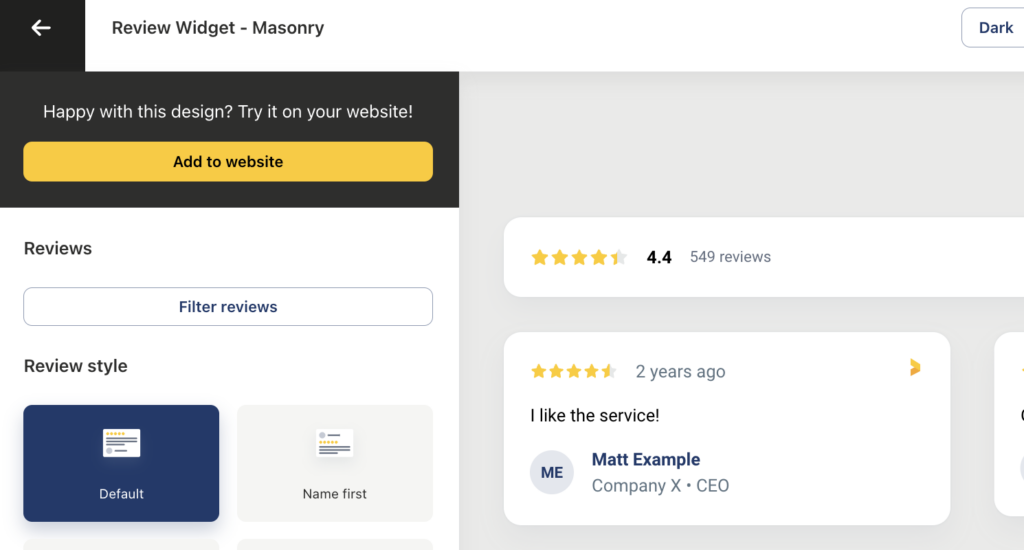Click the Company X CEO subtitle

(x=660, y=485)
